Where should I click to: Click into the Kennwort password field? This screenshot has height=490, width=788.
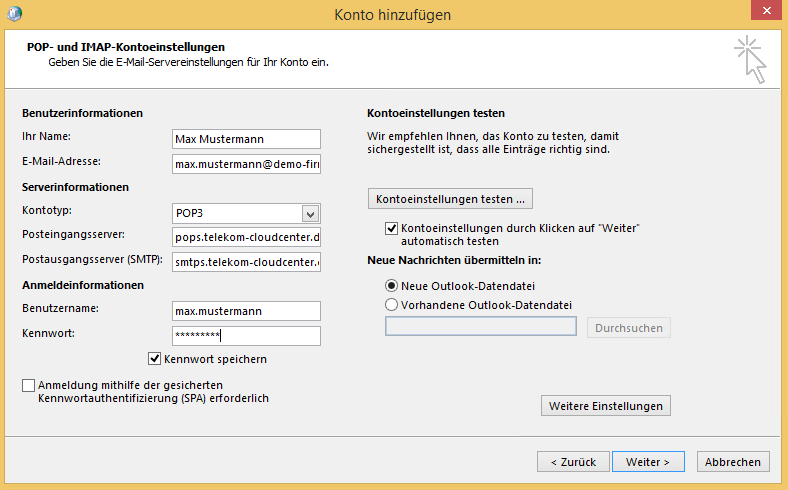[x=246, y=336]
